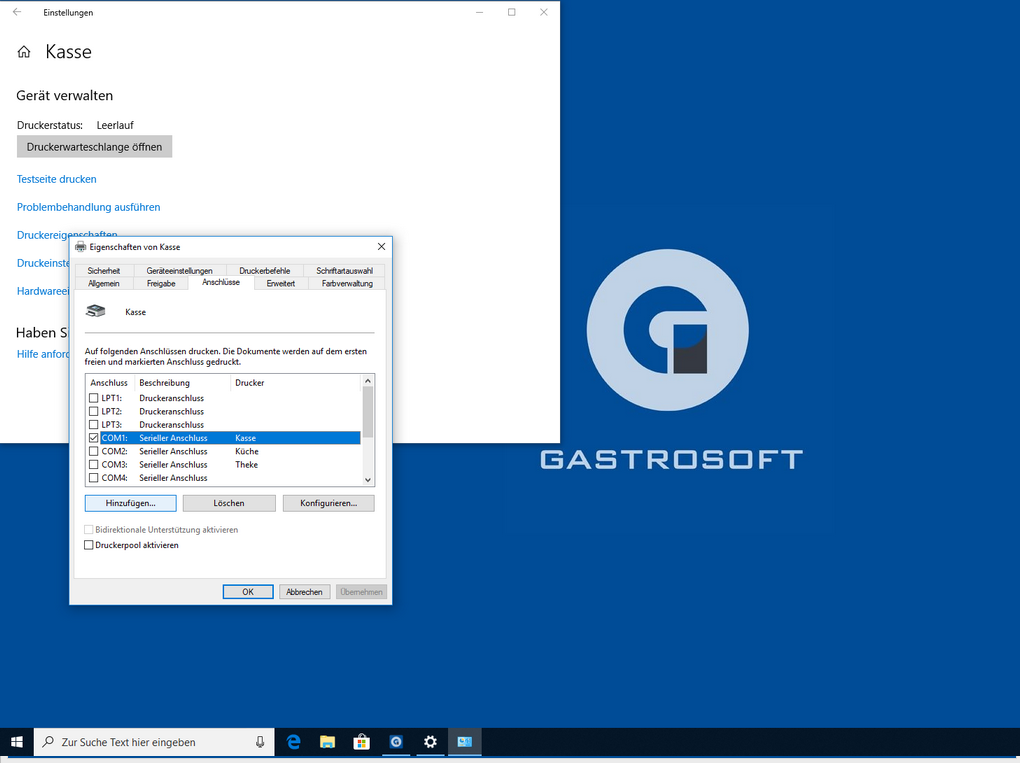The height and width of the screenshot is (763, 1020).
Task: Click Druckerwarteschlange öffnen button
Action: click(94, 147)
